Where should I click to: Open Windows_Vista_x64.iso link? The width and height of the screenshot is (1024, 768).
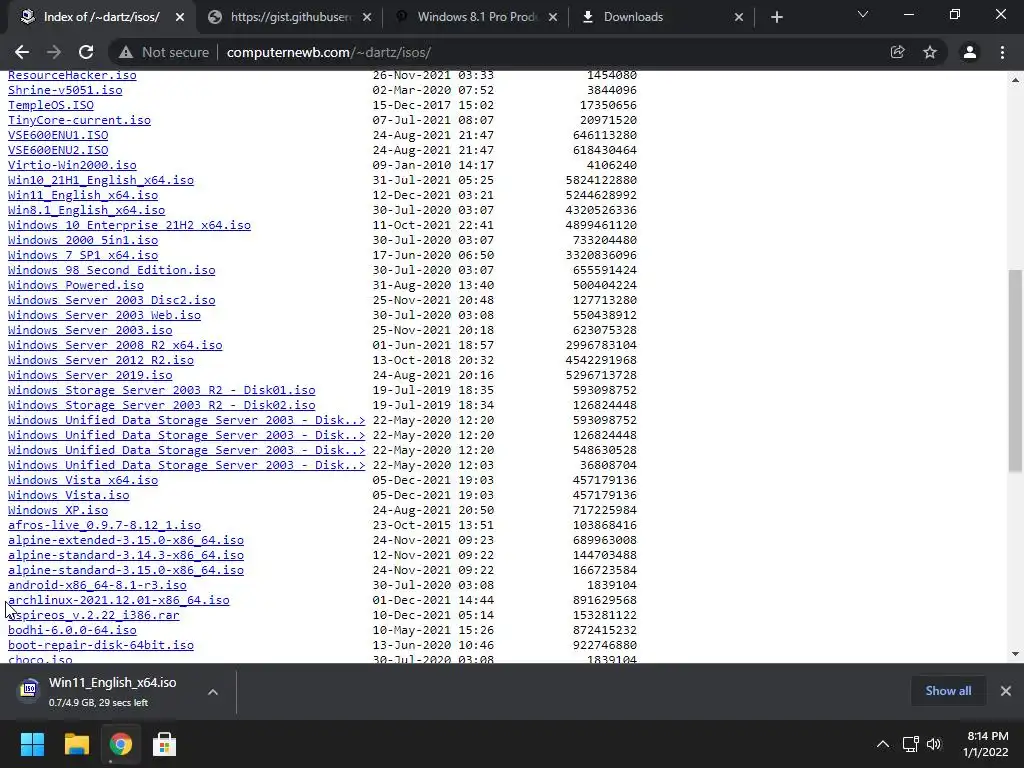point(83,481)
